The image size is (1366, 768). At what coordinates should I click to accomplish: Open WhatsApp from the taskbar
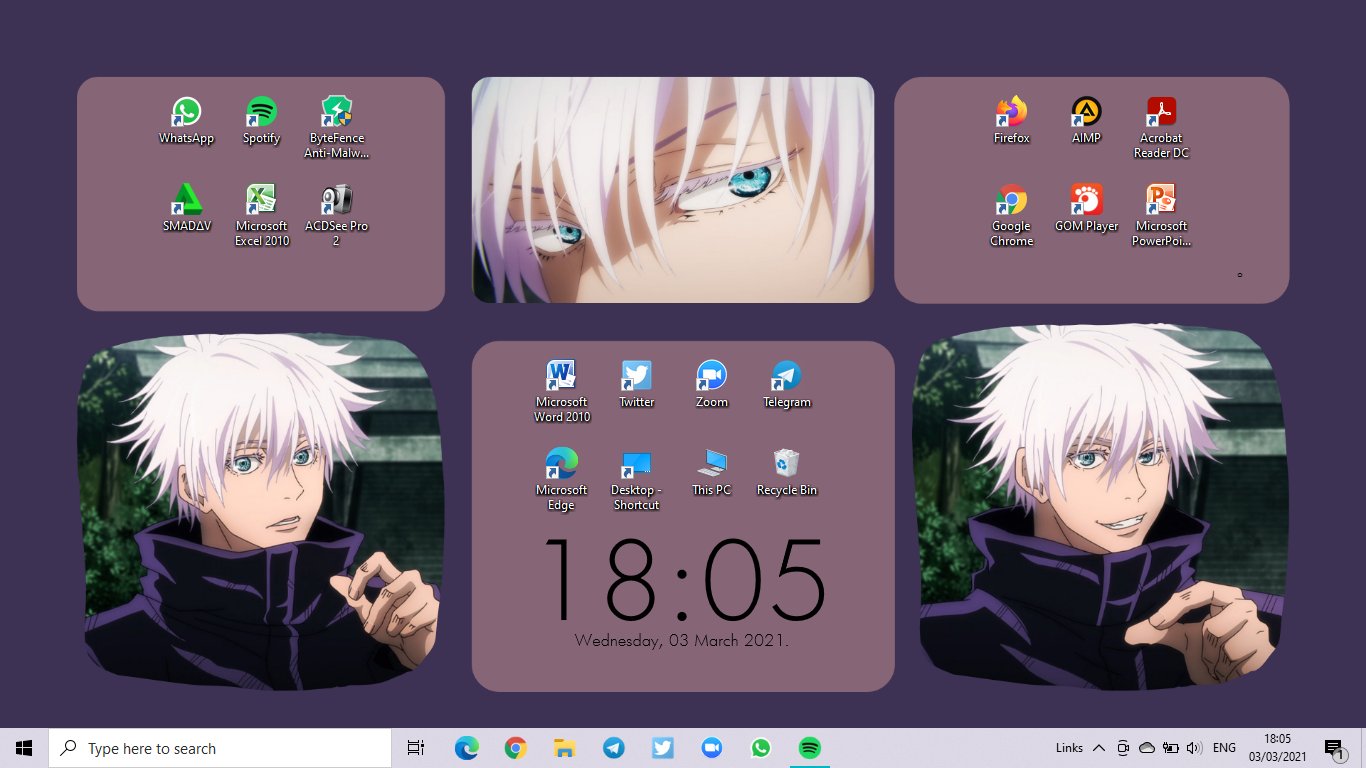[x=760, y=748]
